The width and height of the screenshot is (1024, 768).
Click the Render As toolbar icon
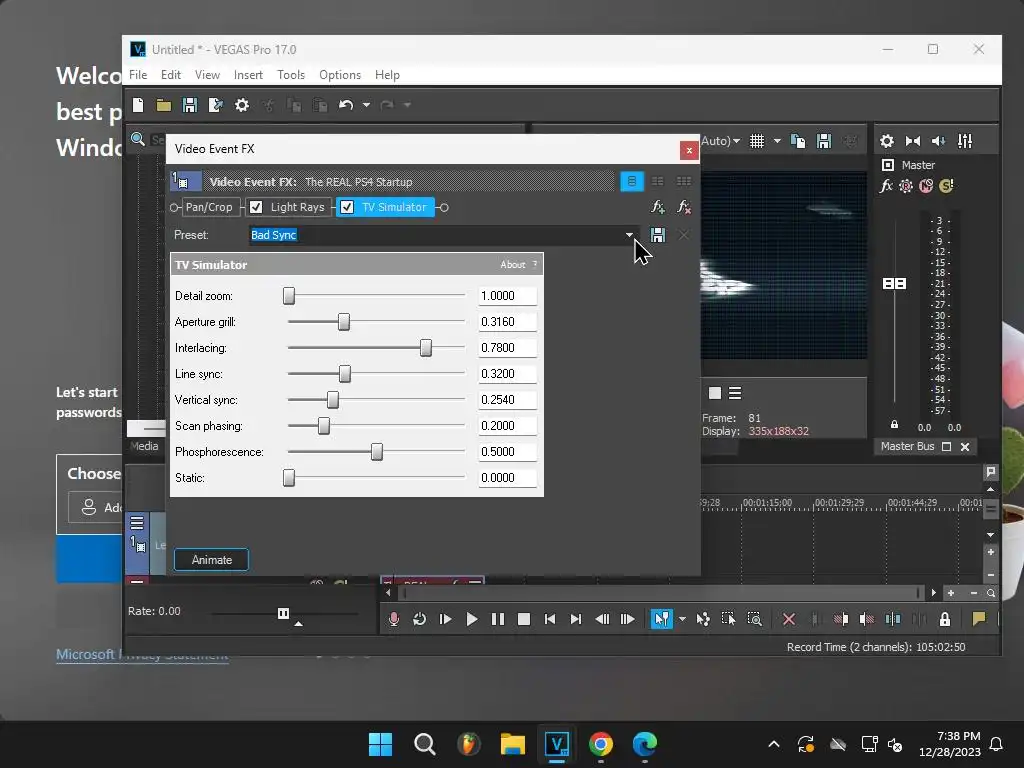216,105
